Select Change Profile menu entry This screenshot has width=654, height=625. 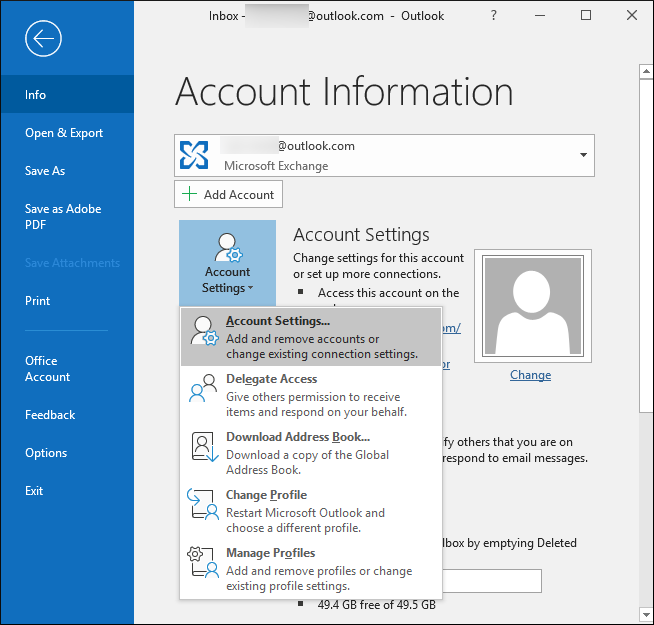tap(311, 511)
